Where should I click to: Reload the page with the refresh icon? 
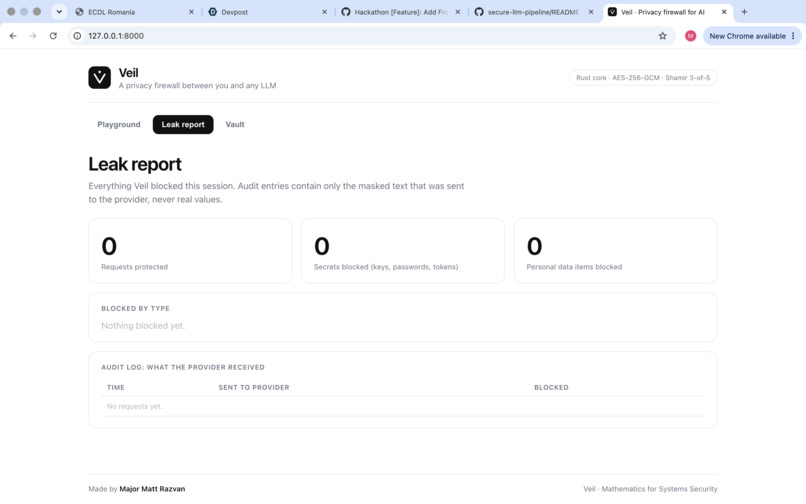tap(53, 36)
